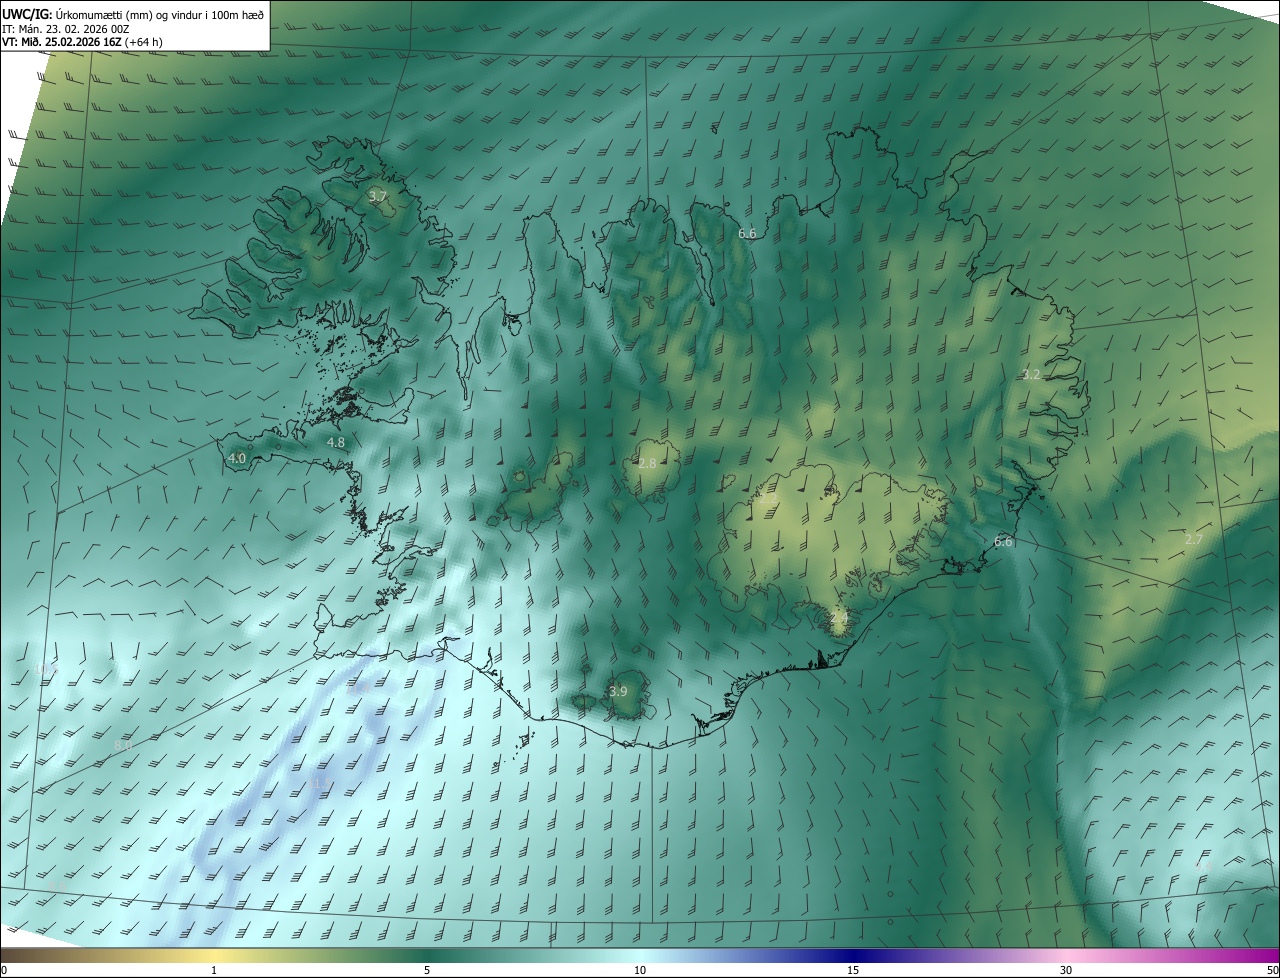Image resolution: width=1280 pixels, height=978 pixels.
Task: Click the 4.8 value label on the map
Action: (x=336, y=442)
